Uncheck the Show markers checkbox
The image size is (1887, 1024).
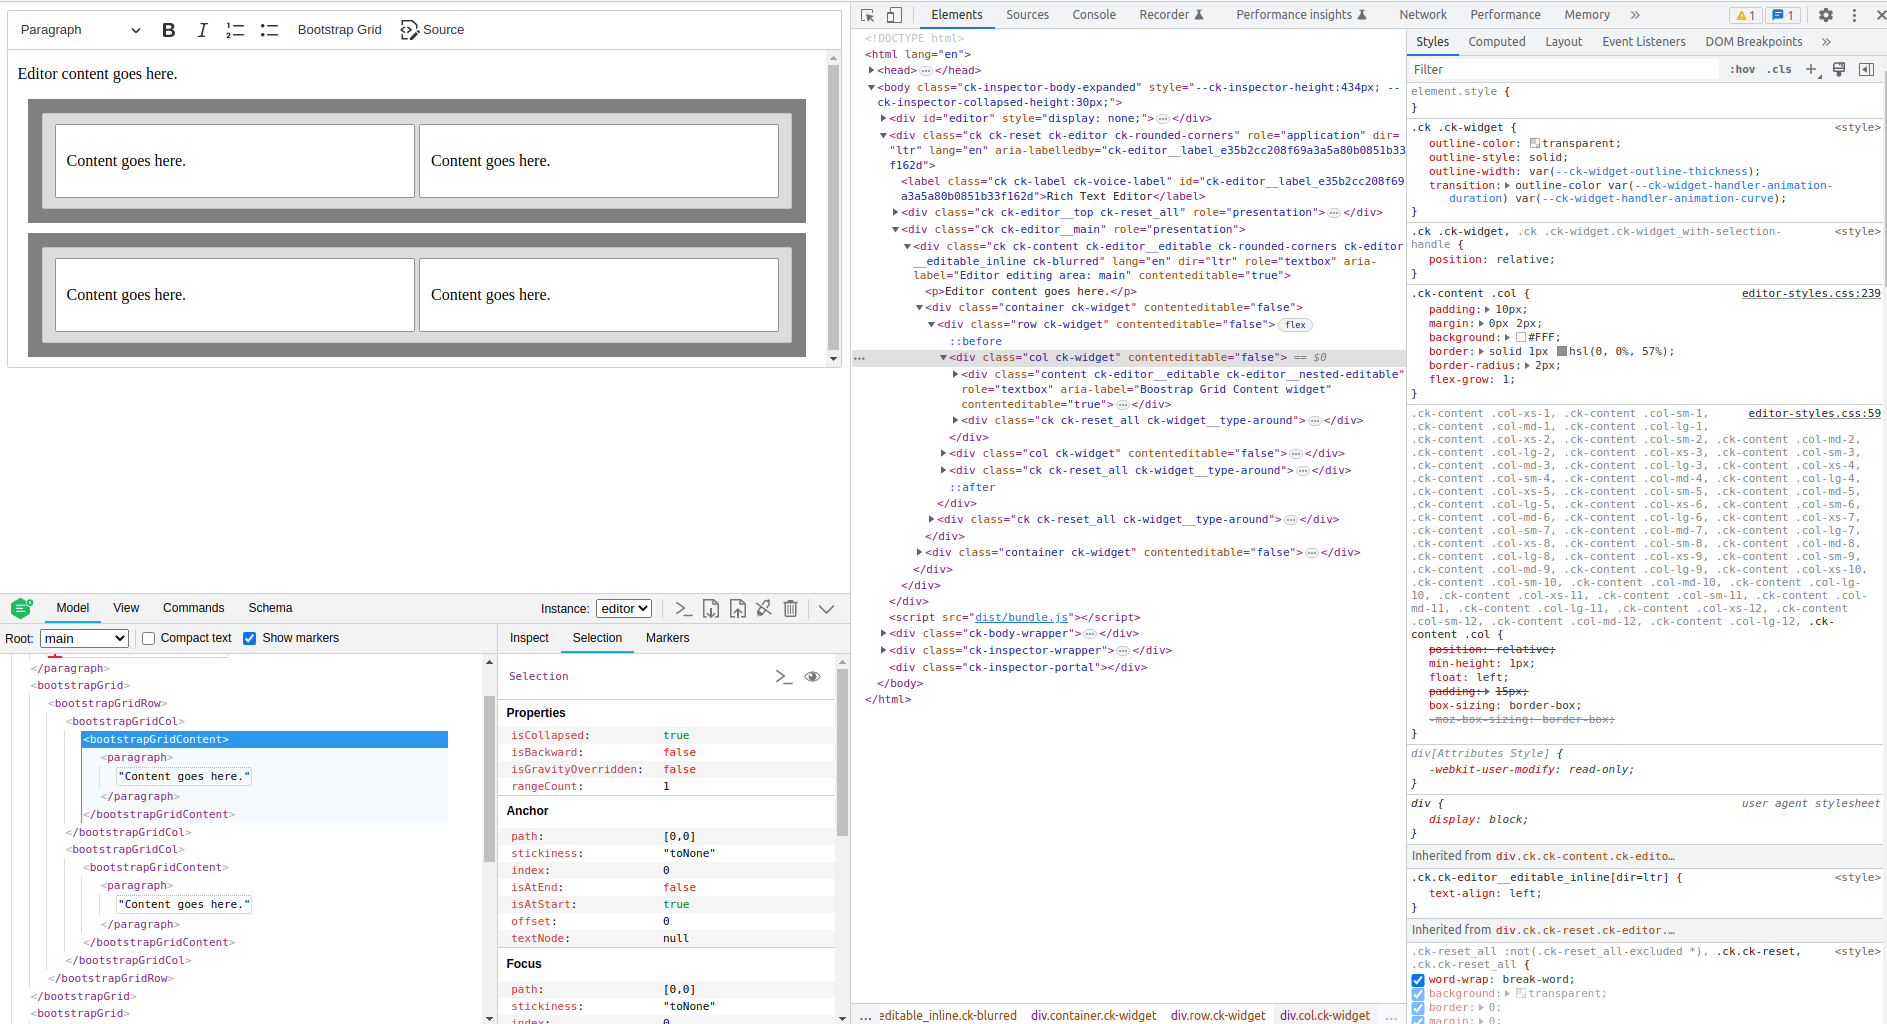point(250,638)
